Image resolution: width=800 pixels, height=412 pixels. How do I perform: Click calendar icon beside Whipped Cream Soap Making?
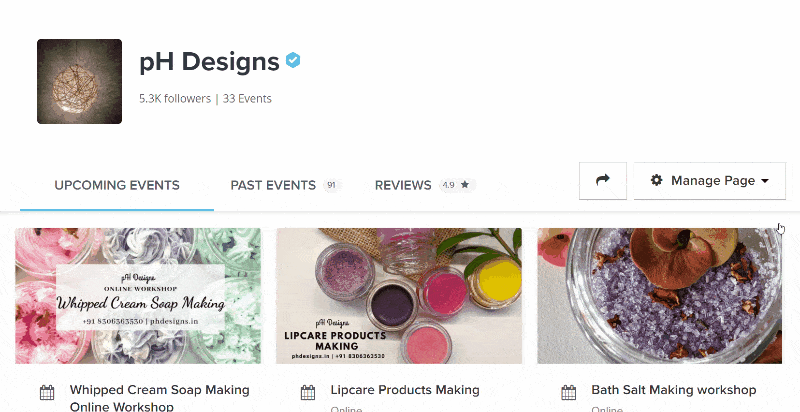(47, 392)
